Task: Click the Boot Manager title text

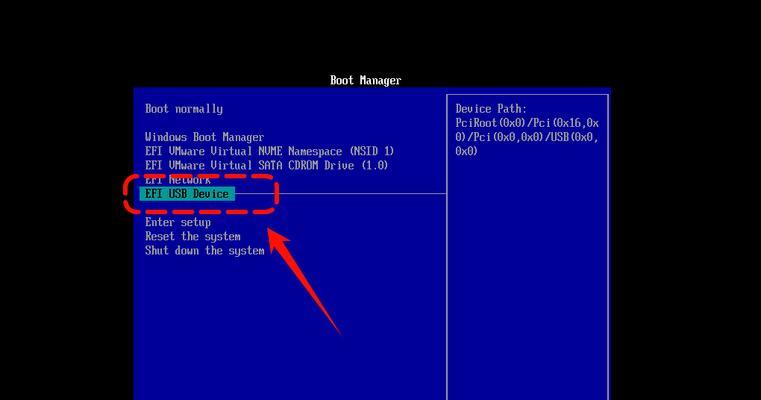Action: [365, 80]
